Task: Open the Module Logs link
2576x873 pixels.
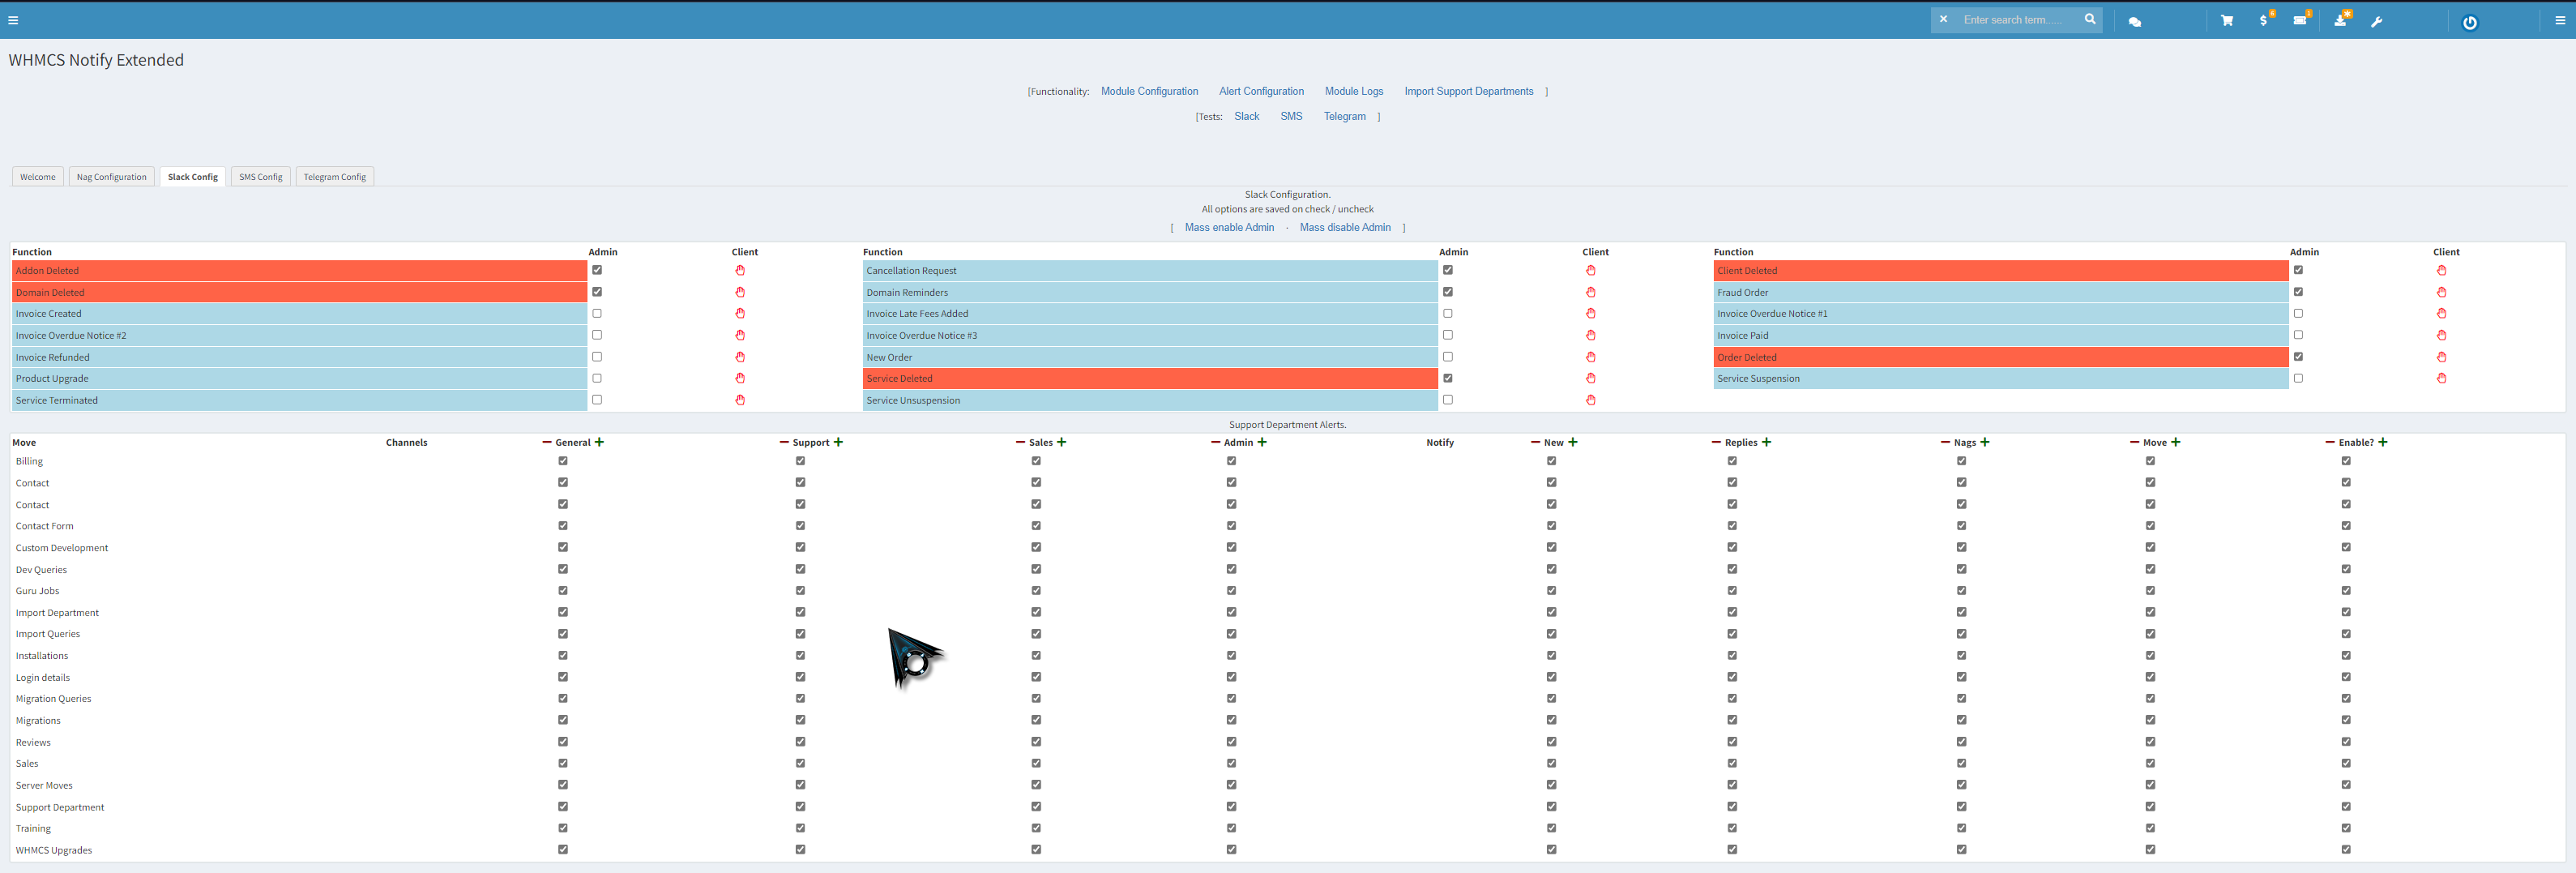Action: [1354, 91]
